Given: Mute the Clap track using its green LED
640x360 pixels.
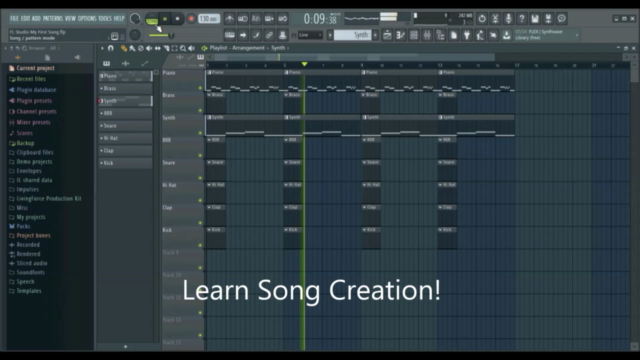Looking at the screenshot, I should click(200, 222).
